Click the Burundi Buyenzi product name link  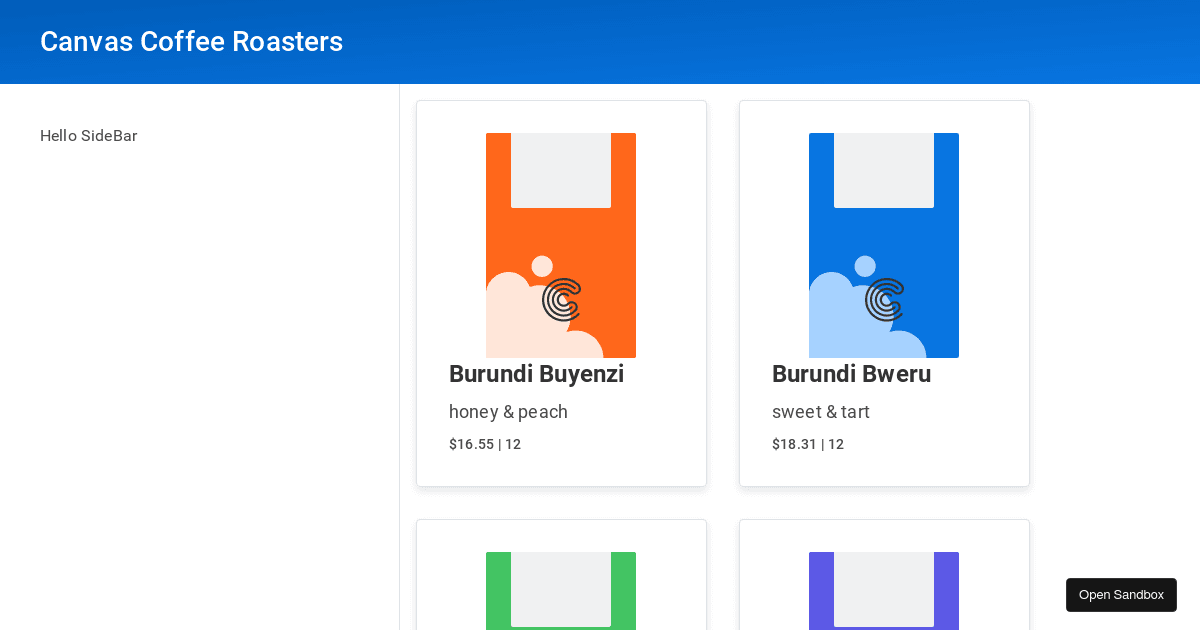536,374
